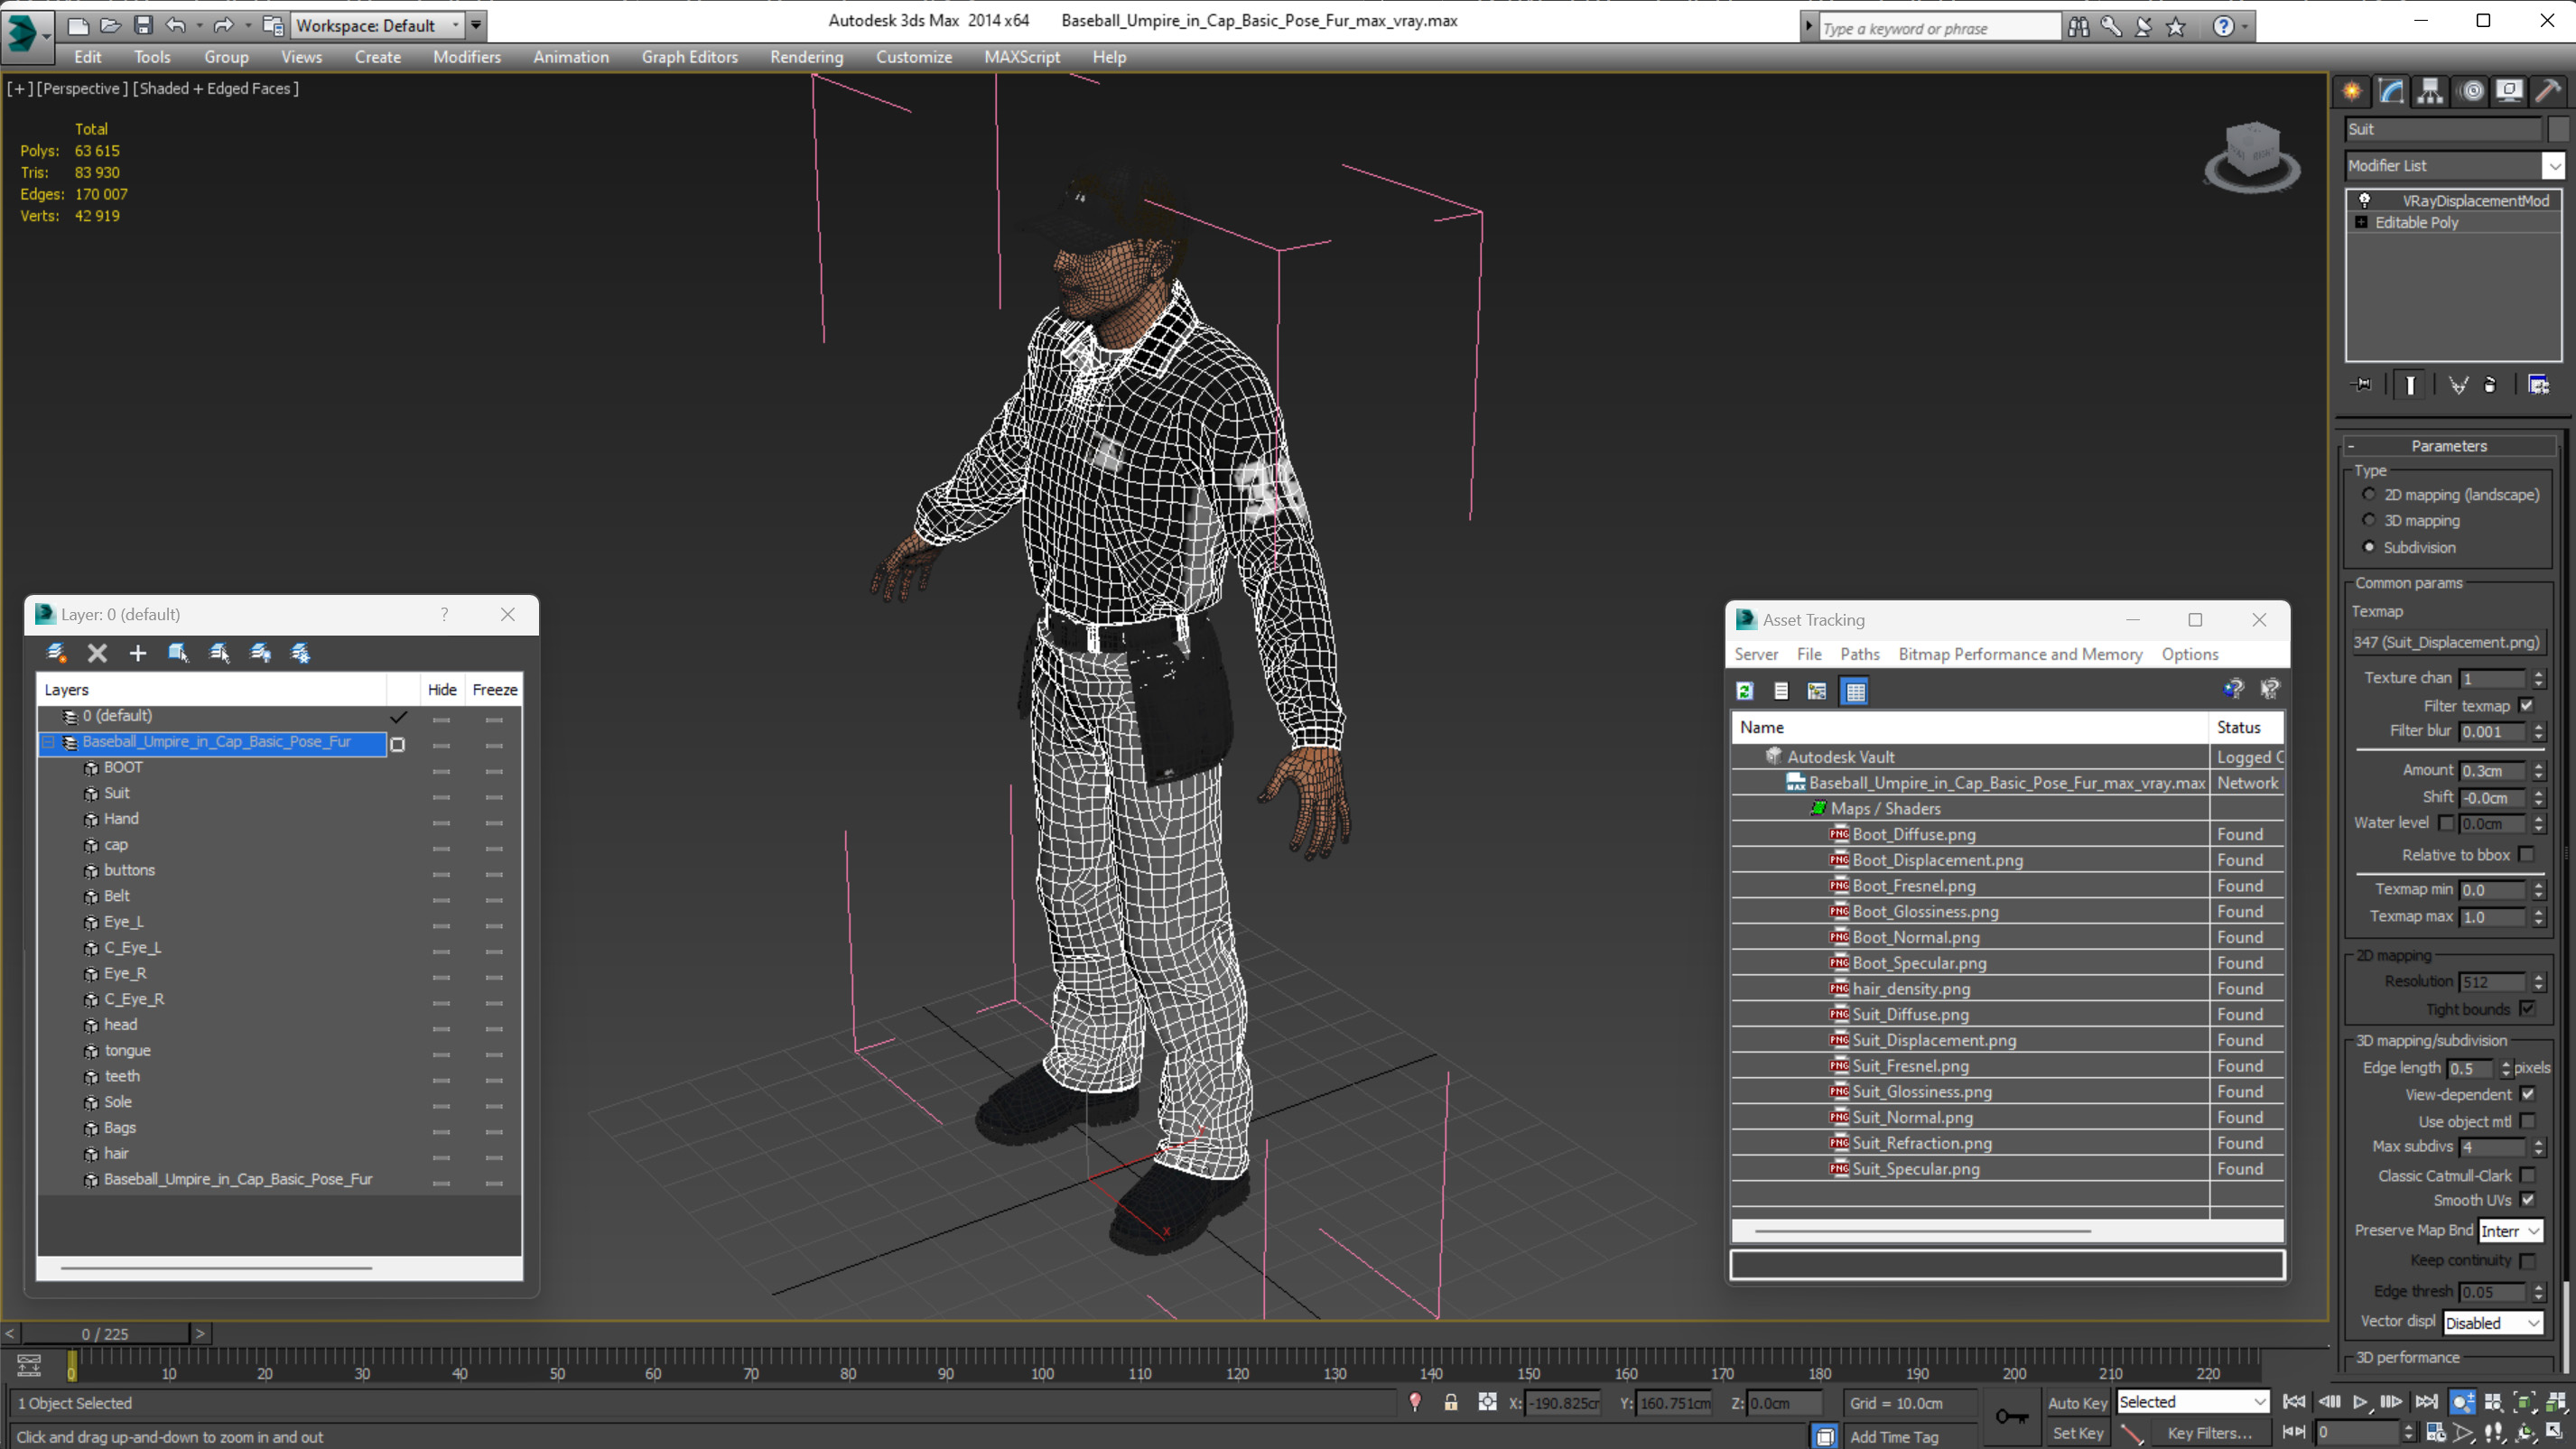Click Layer dialog horizontal scrollbar
The image size is (2576, 1449).
coord(216,1268)
